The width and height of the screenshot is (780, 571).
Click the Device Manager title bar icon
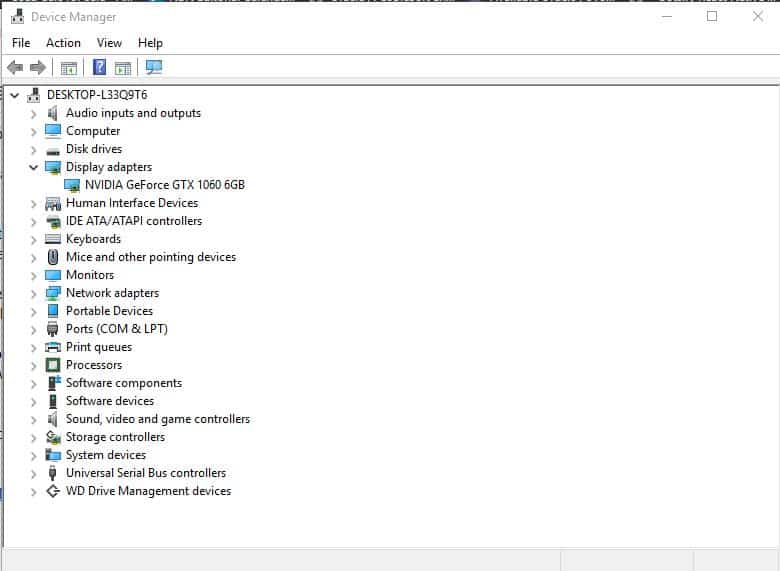click(x=17, y=16)
